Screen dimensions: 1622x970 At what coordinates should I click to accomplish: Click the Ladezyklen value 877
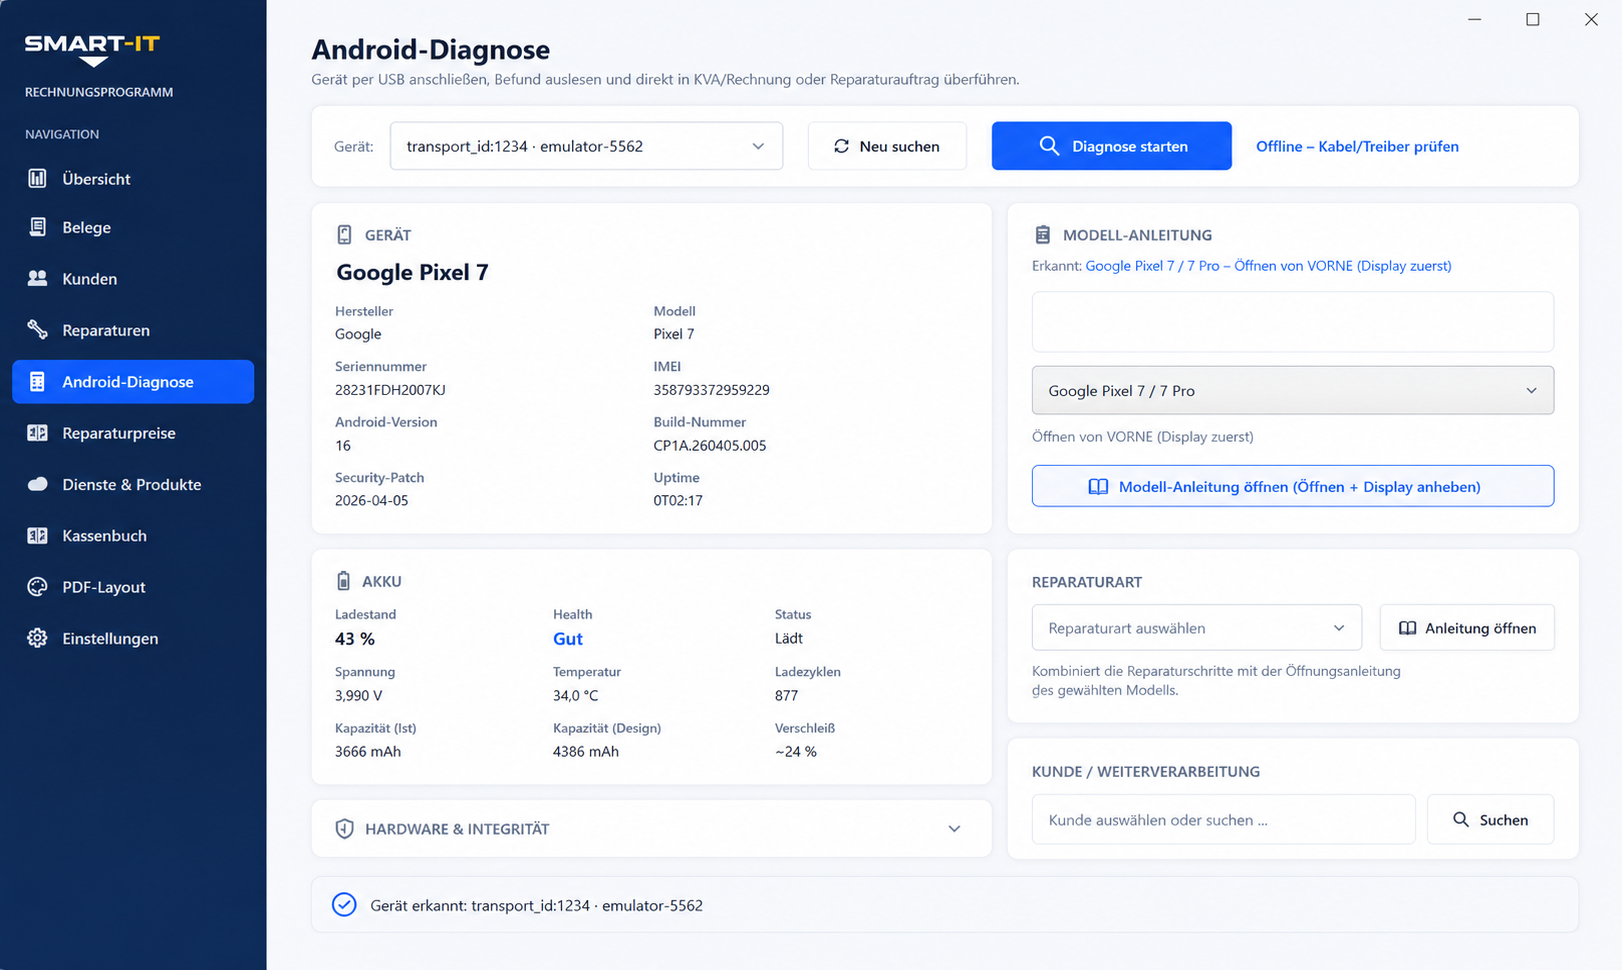(786, 695)
